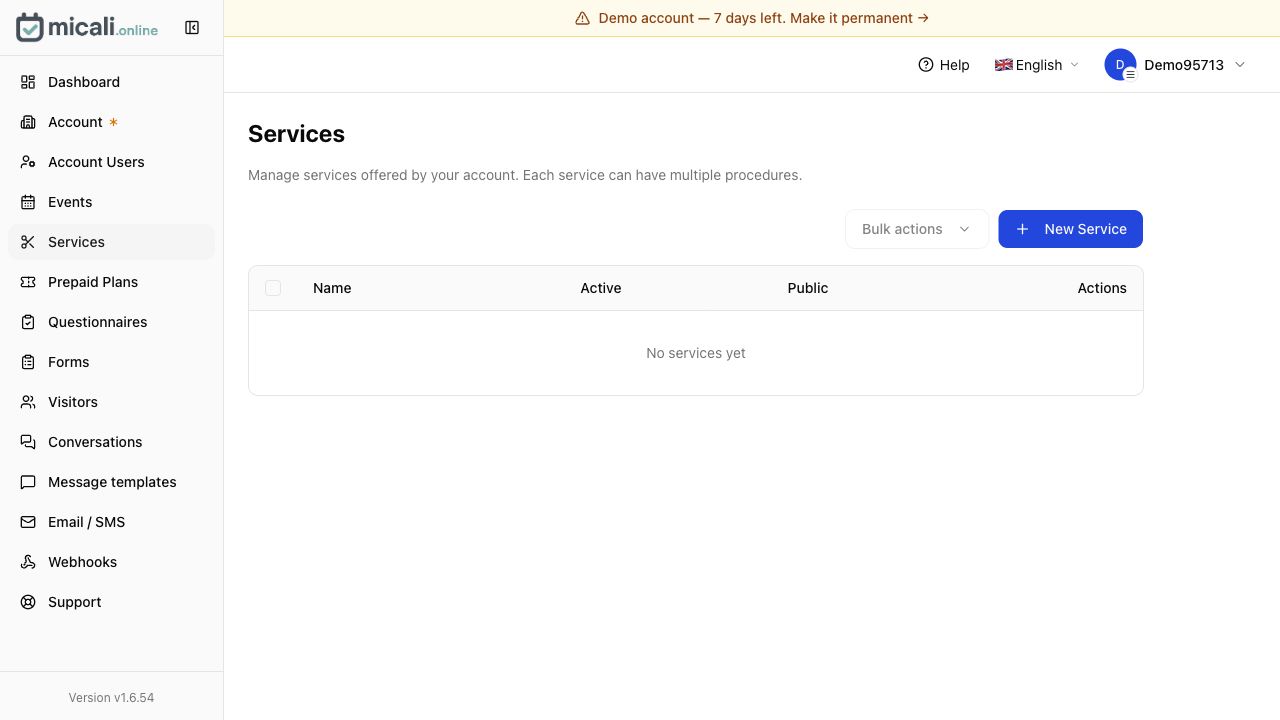Open the English language dropdown
Viewport: 1280px width, 720px height.
1037,64
